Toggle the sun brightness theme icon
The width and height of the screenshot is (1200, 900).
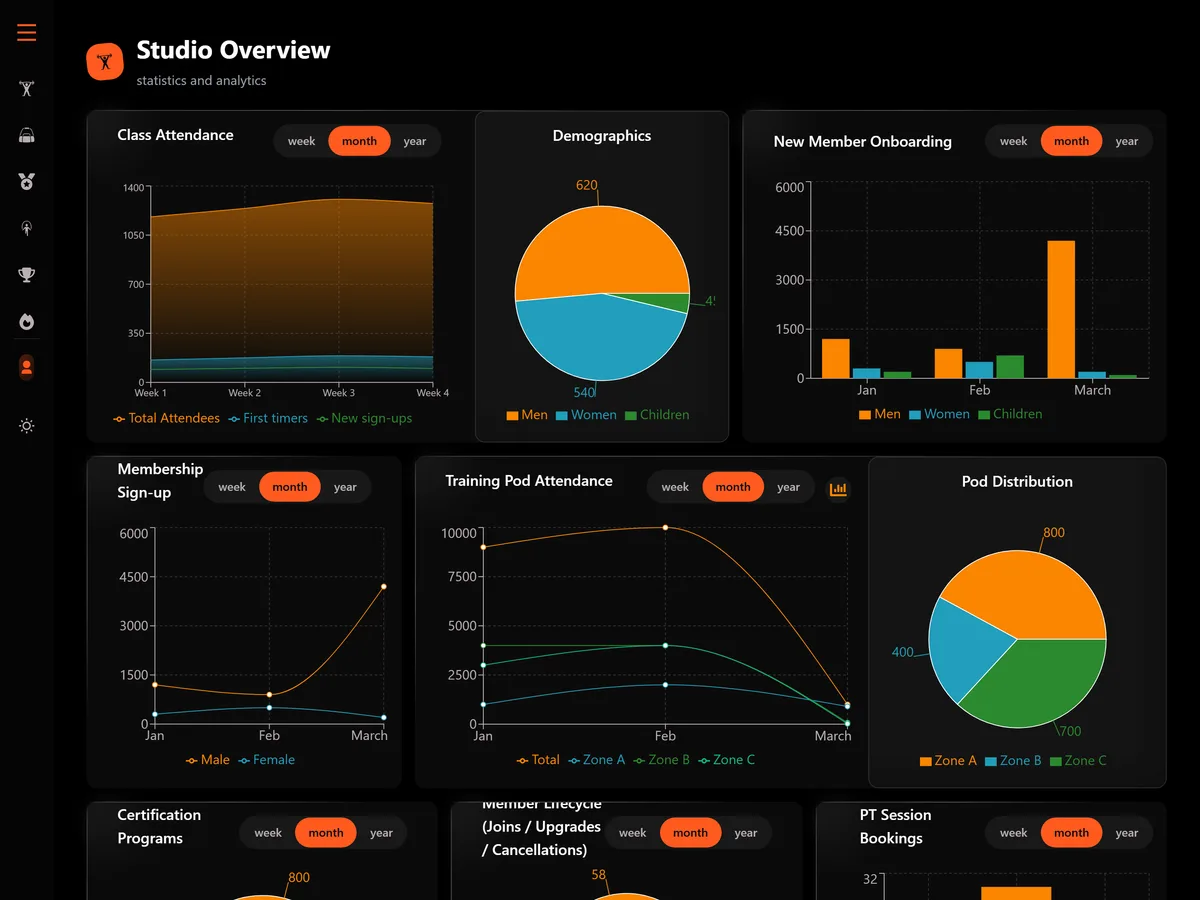pyautogui.click(x=27, y=426)
